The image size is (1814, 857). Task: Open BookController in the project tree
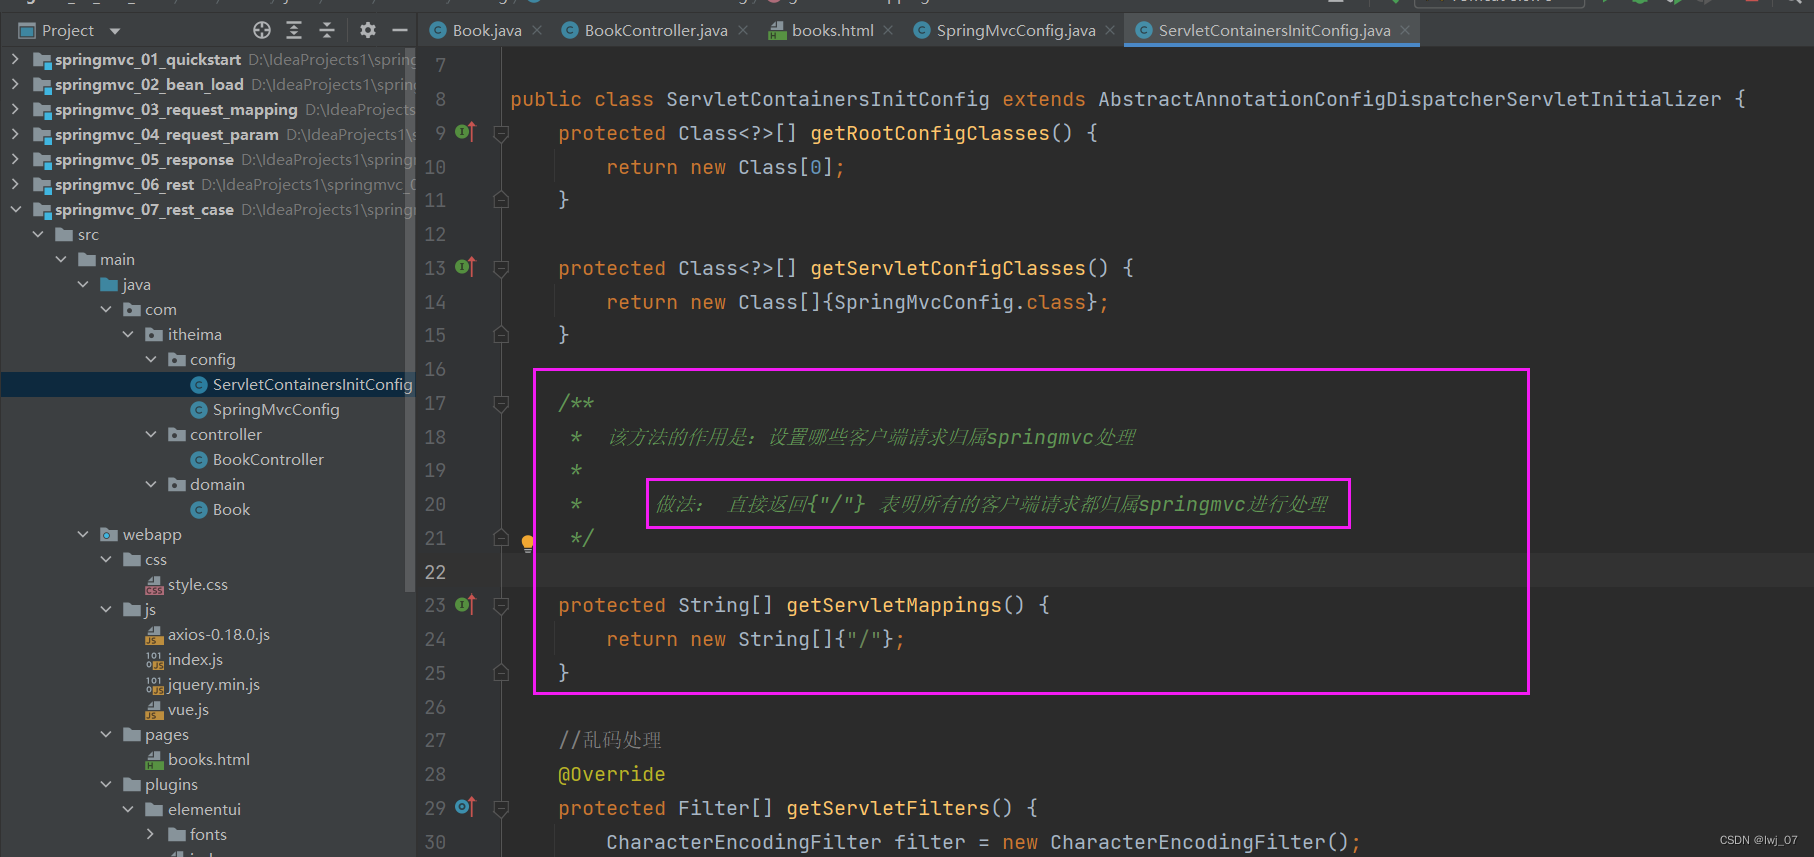(x=268, y=460)
